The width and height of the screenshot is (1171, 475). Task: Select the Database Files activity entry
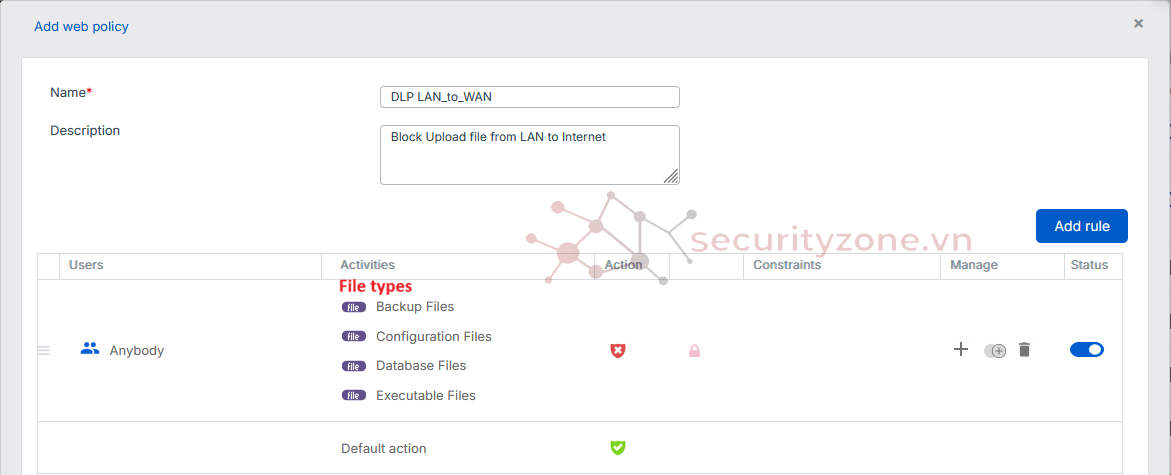point(420,366)
